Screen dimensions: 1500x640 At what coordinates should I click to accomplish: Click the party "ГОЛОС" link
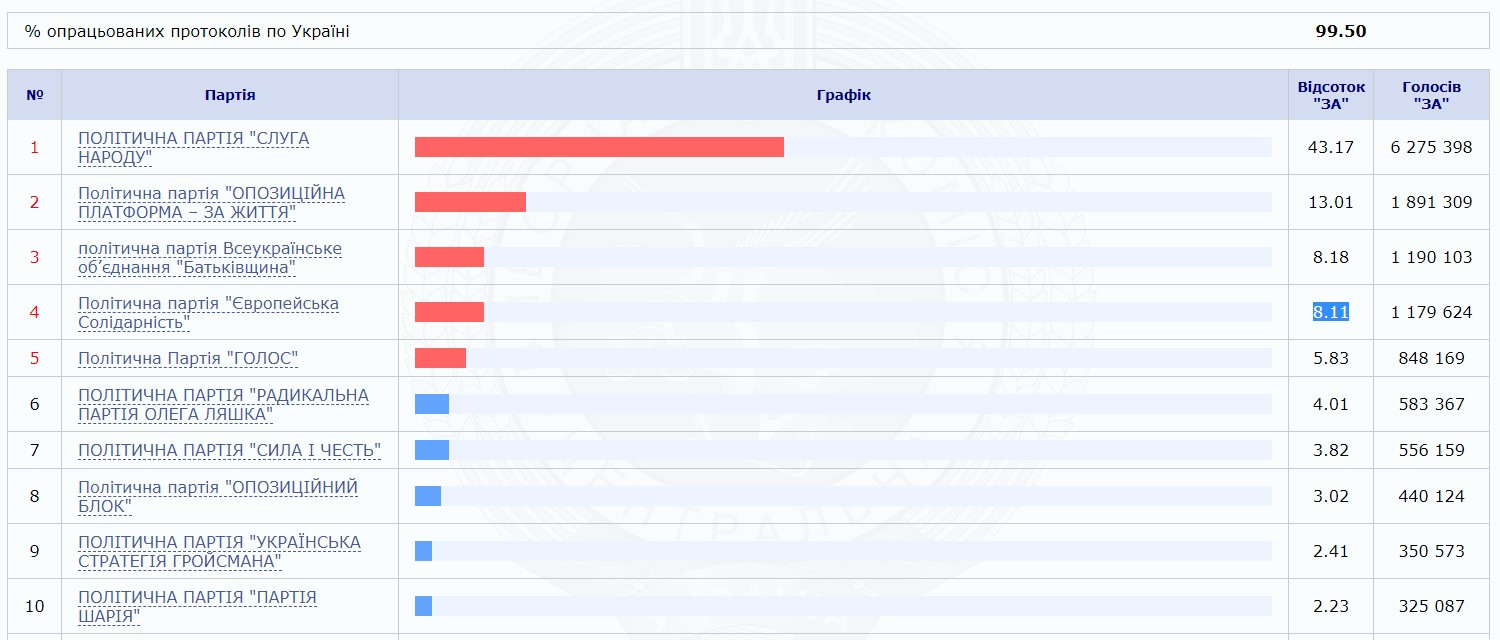click(188, 358)
